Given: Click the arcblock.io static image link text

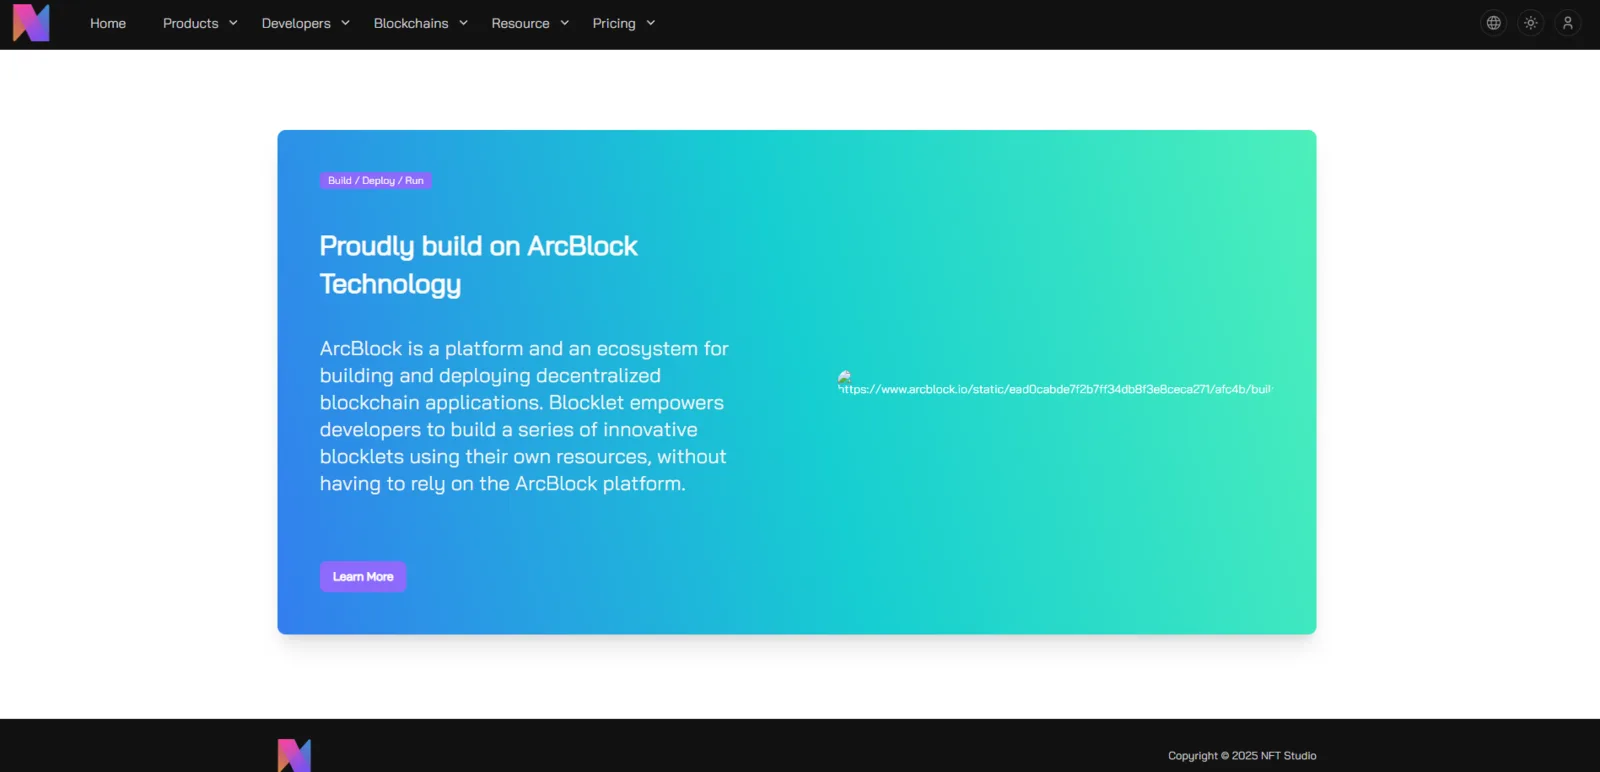Looking at the screenshot, I should (1056, 389).
